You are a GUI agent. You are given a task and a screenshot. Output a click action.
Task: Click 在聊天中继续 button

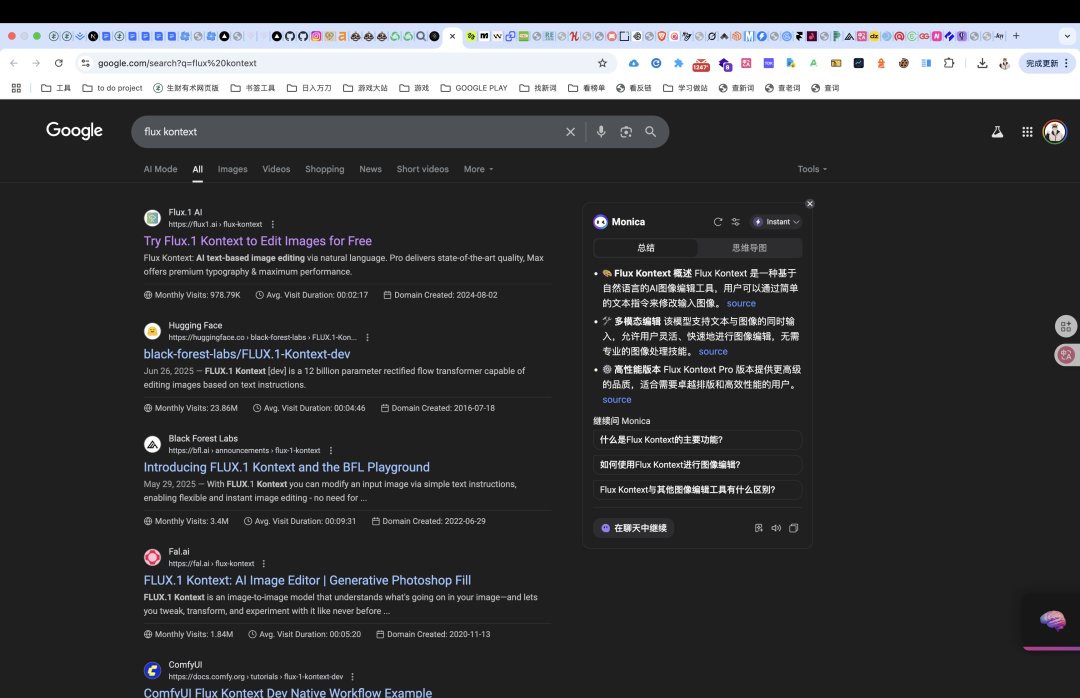(x=634, y=528)
